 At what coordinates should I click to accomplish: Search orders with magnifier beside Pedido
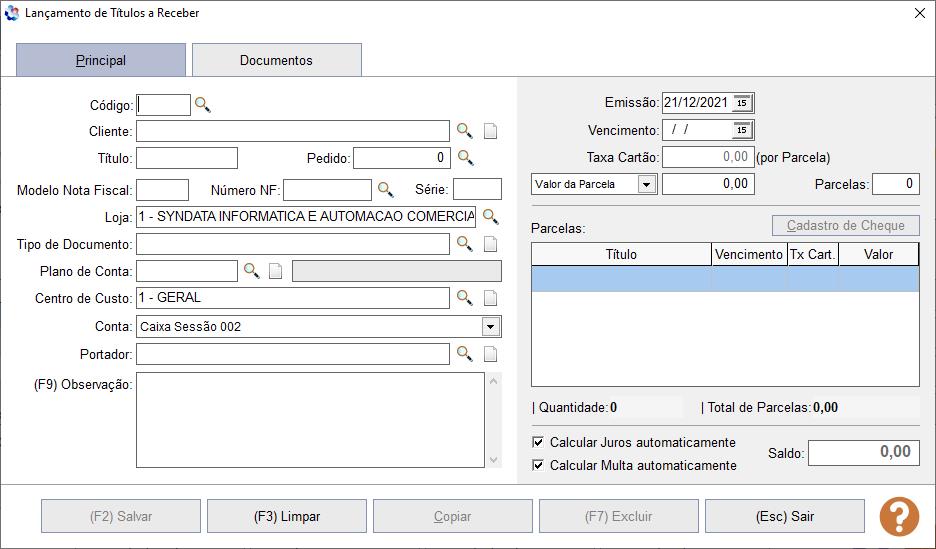(x=466, y=158)
